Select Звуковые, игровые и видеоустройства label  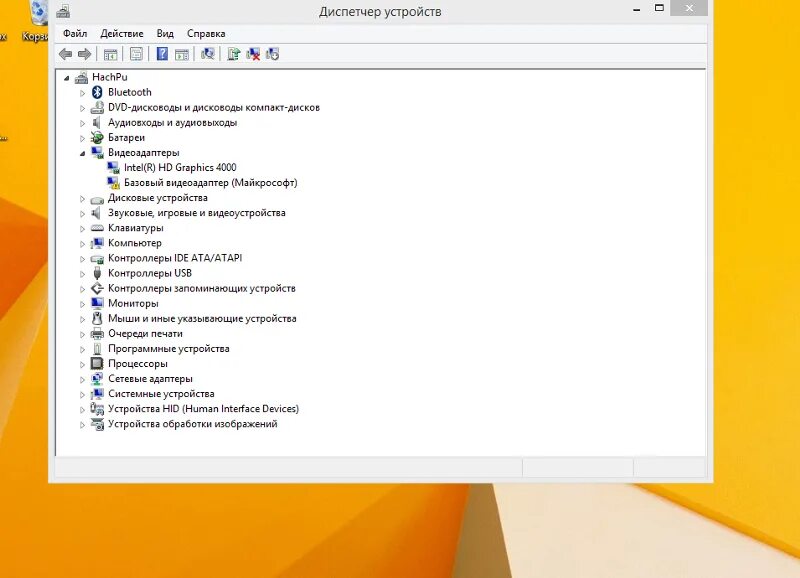197,213
